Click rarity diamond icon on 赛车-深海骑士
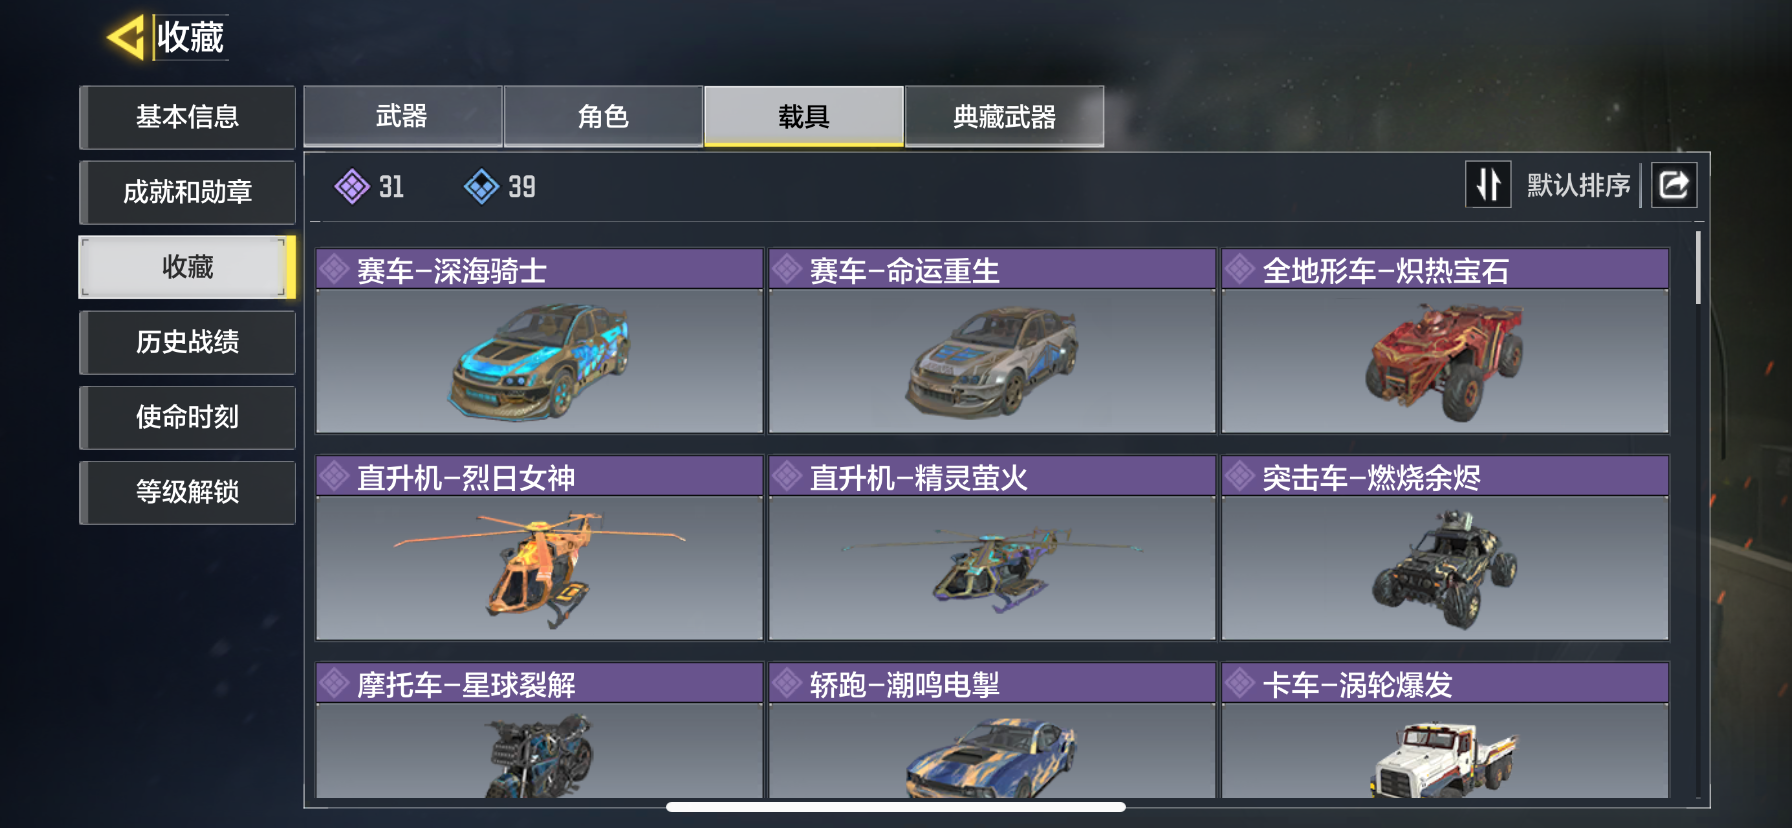The image size is (1792, 828). 334,270
